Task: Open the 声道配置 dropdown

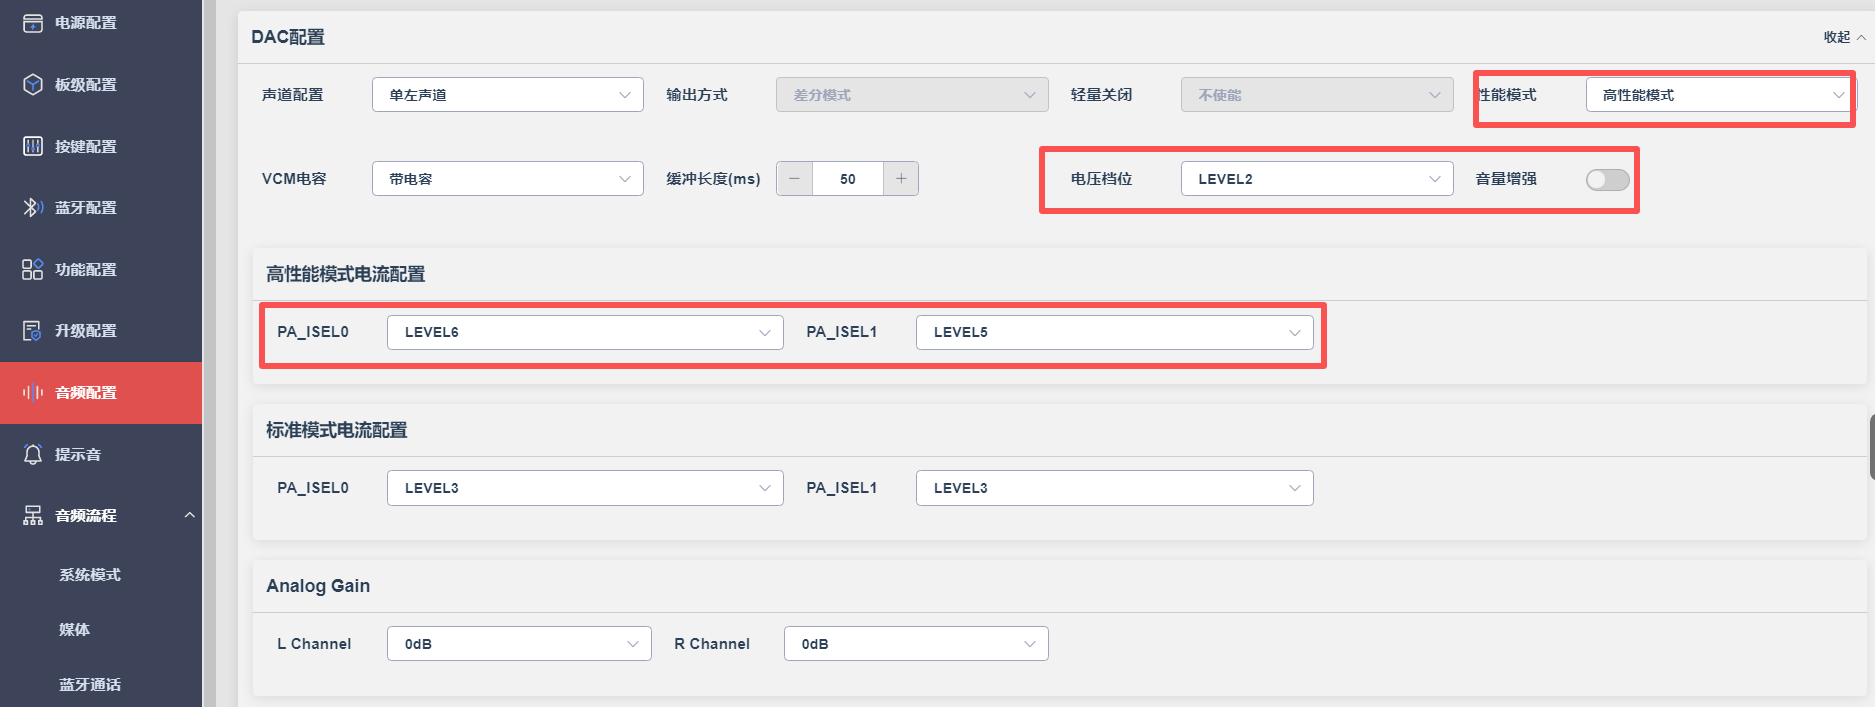Action: [x=508, y=95]
